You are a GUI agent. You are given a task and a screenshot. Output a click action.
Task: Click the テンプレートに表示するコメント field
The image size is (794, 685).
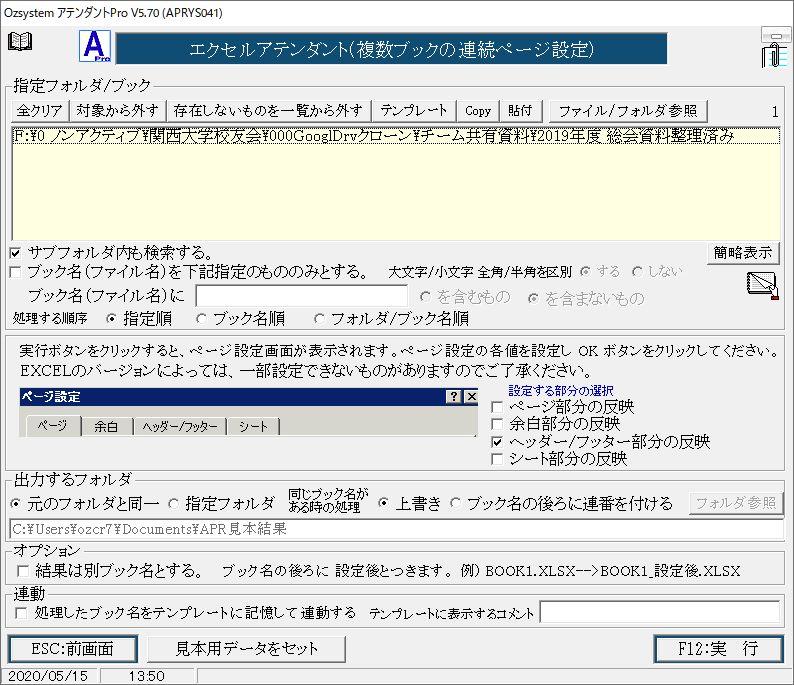point(660,612)
